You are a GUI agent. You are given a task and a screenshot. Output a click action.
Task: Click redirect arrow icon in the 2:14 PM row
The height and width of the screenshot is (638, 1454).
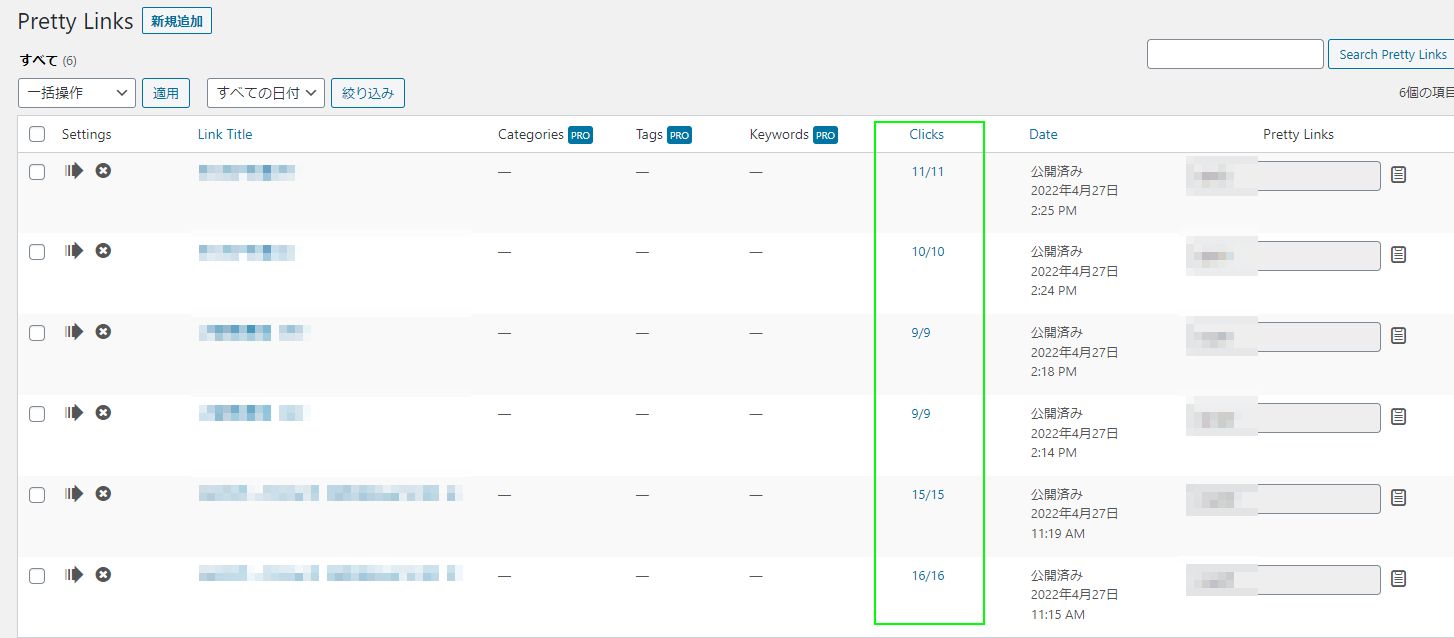click(74, 412)
